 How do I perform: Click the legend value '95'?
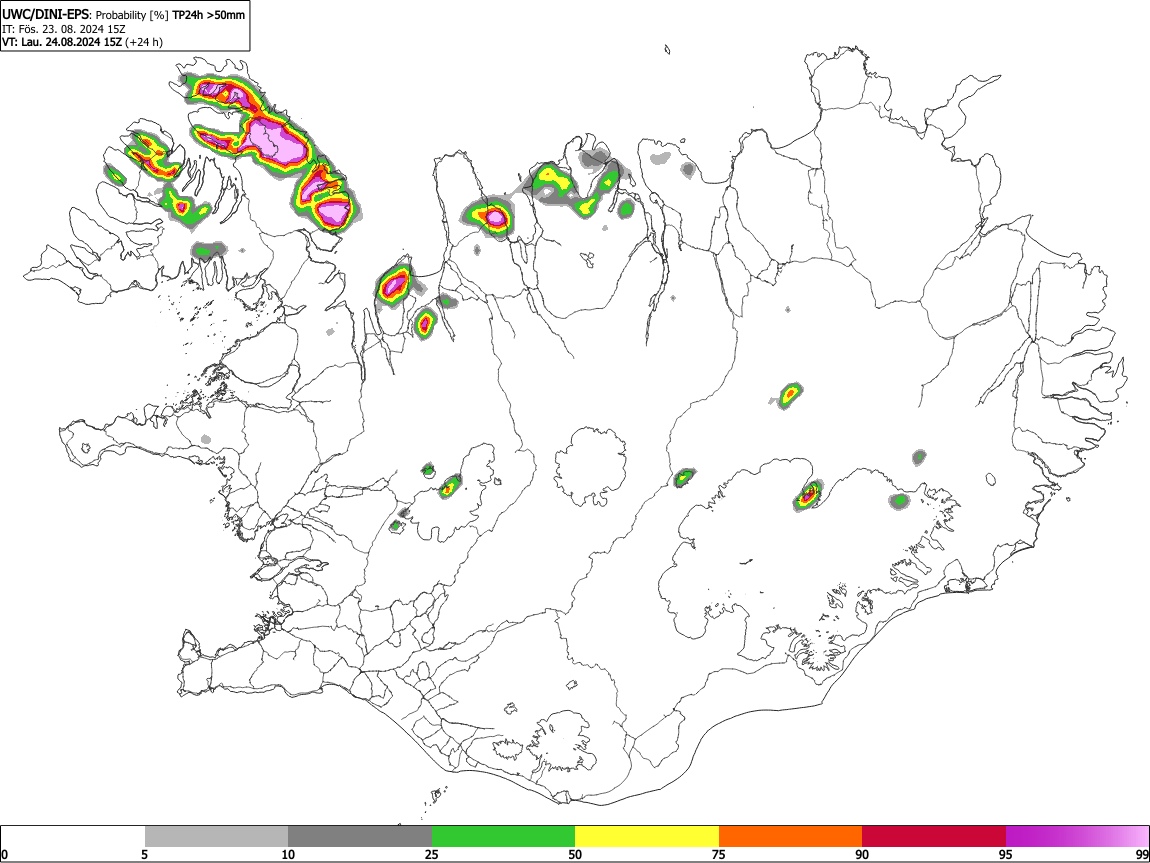pos(1006,855)
